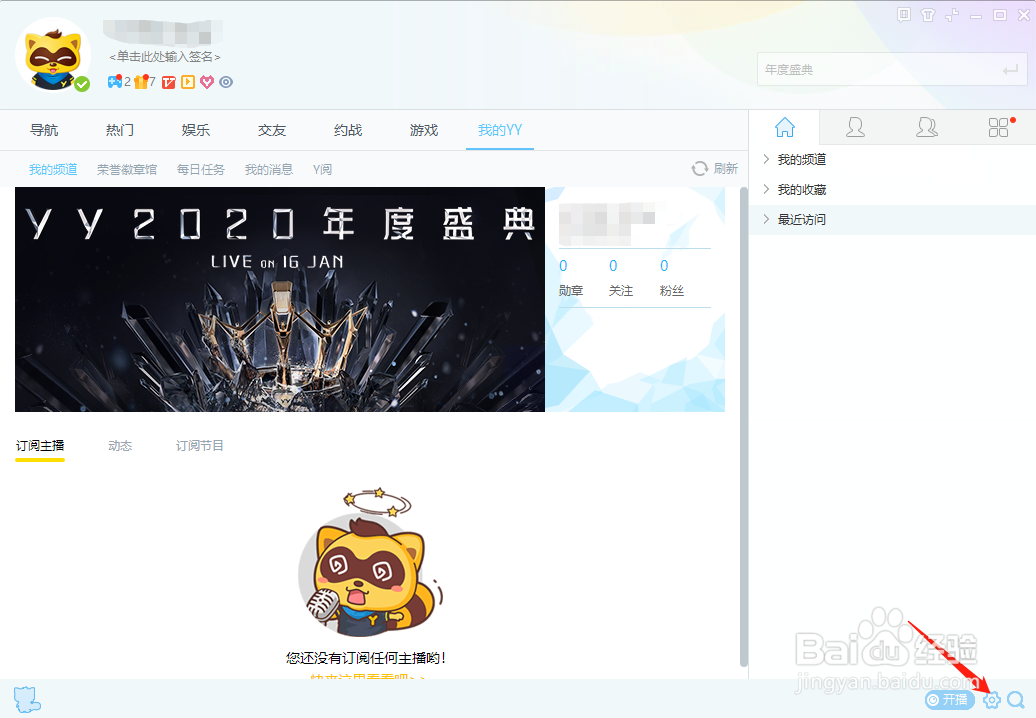The height and width of the screenshot is (718, 1036).
Task: Click the refresh circular arrows icon
Action: pos(700,169)
